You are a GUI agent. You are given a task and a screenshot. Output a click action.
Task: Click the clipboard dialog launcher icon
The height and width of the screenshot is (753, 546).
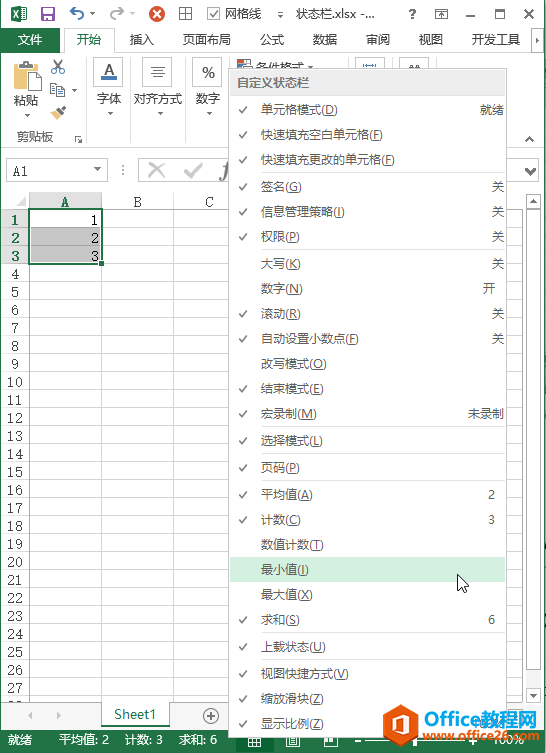click(x=78, y=139)
